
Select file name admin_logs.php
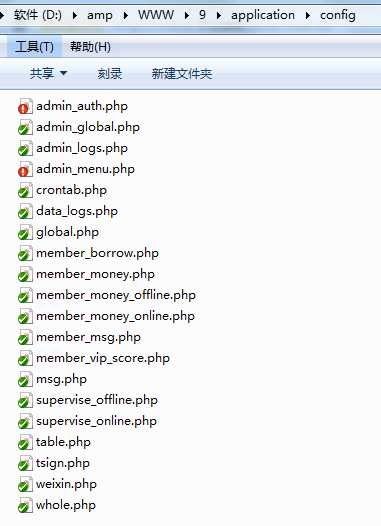click(x=82, y=148)
